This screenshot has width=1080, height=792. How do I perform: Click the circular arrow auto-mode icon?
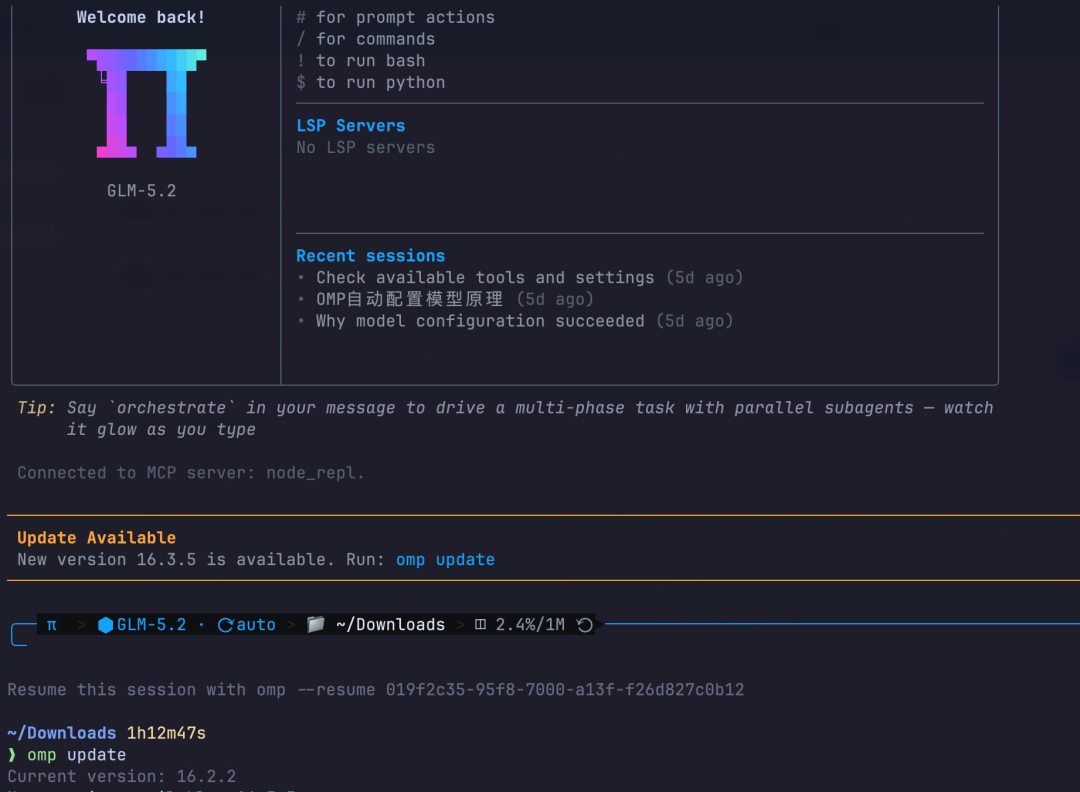point(225,625)
